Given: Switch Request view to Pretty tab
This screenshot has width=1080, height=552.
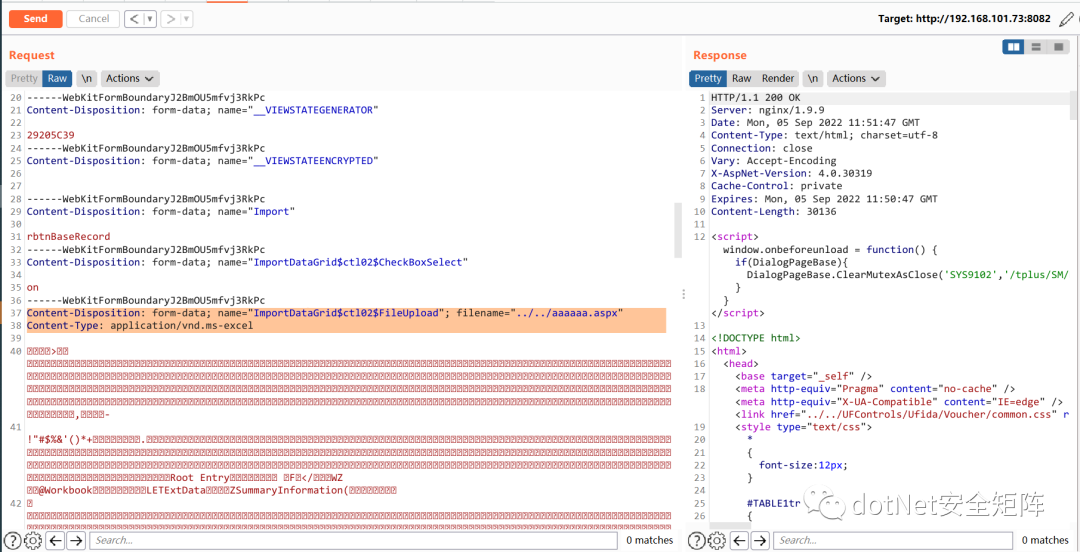Looking at the screenshot, I should tap(24, 79).
